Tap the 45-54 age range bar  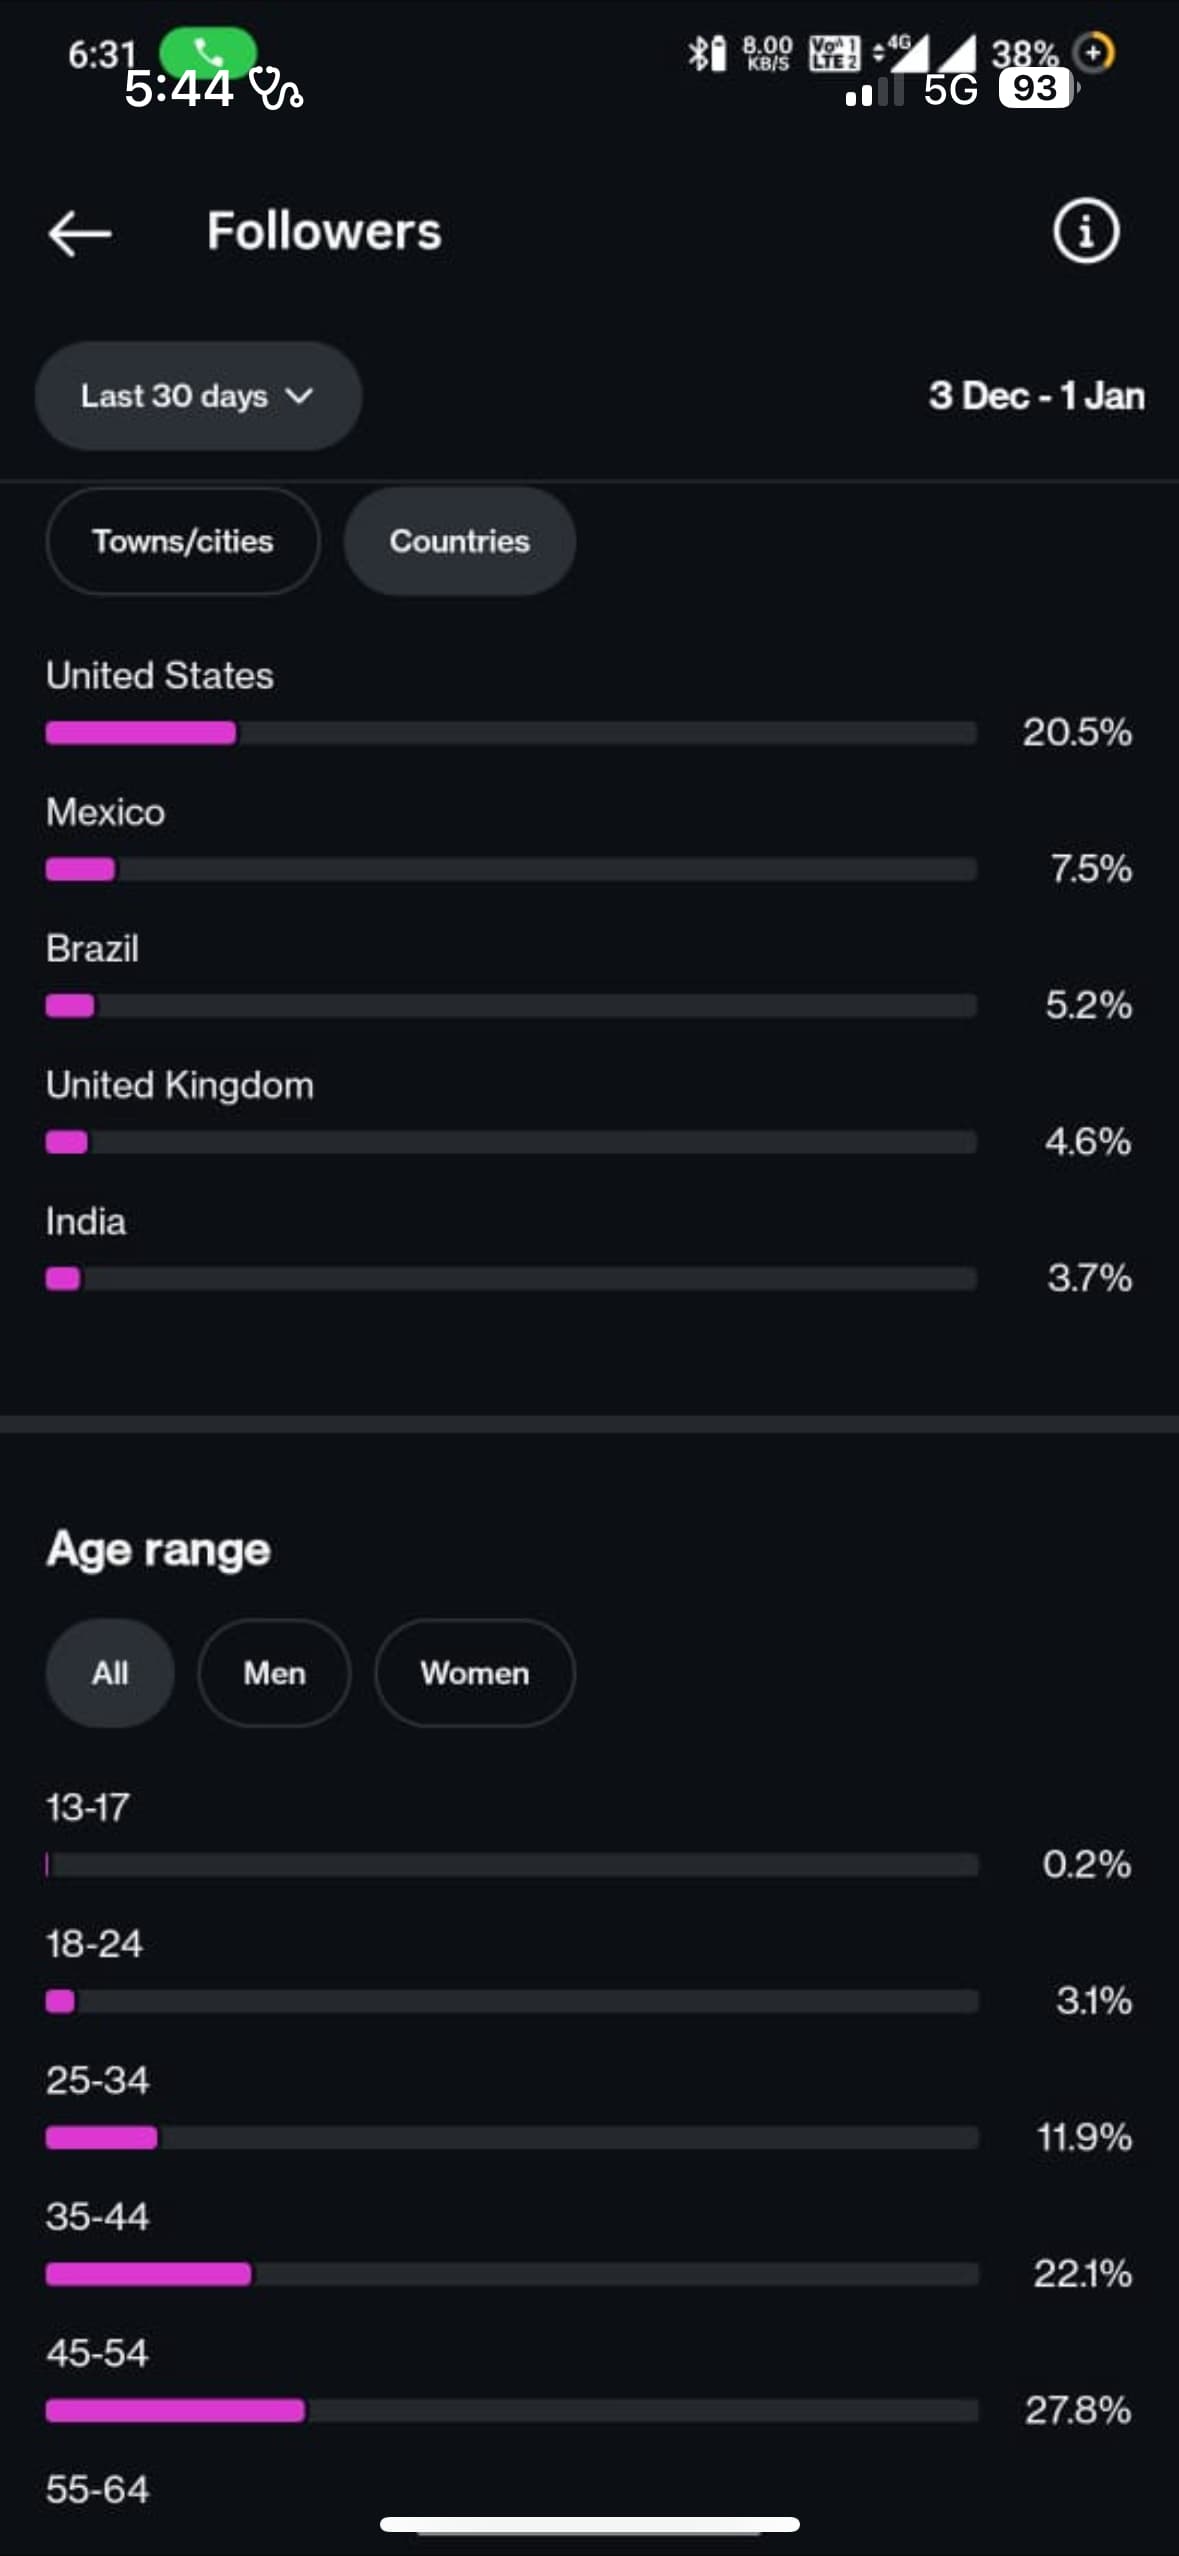pyautogui.click(x=510, y=2411)
